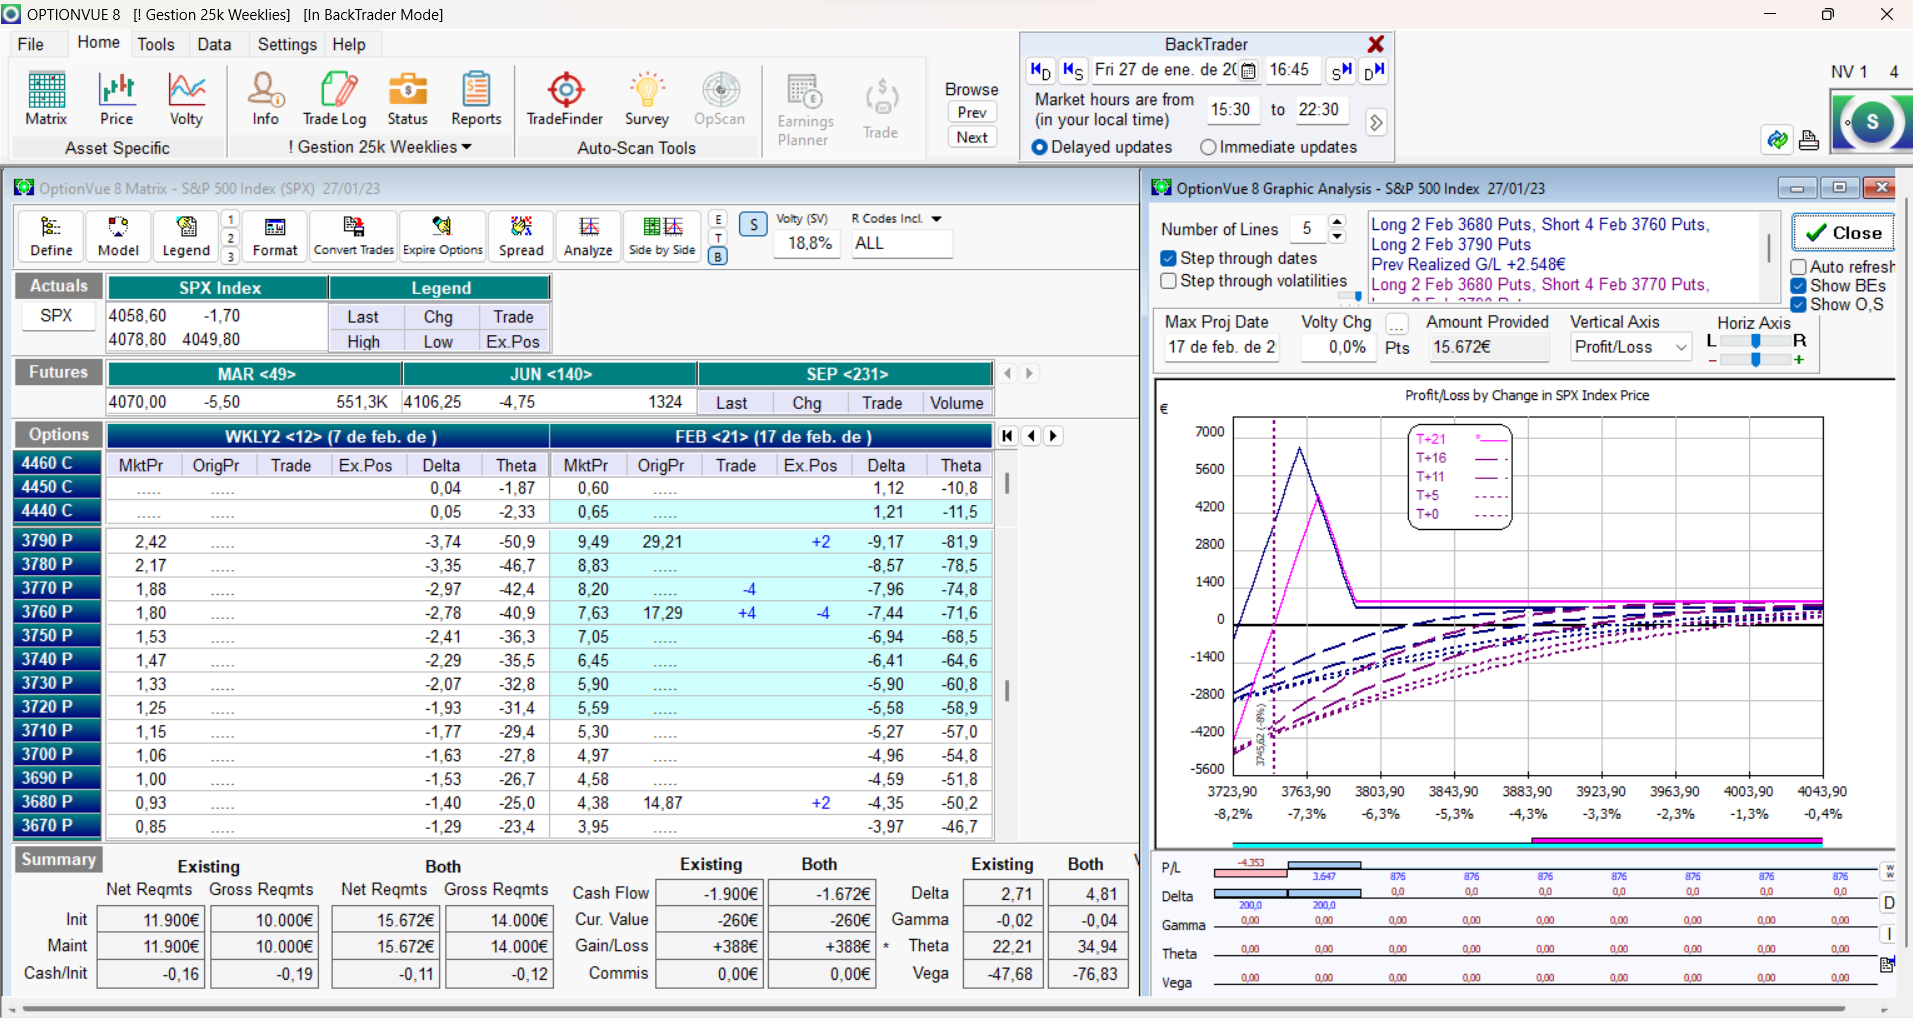Increase Number of Lines stepper
This screenshot has width=1913, height=1018.
1337,222
